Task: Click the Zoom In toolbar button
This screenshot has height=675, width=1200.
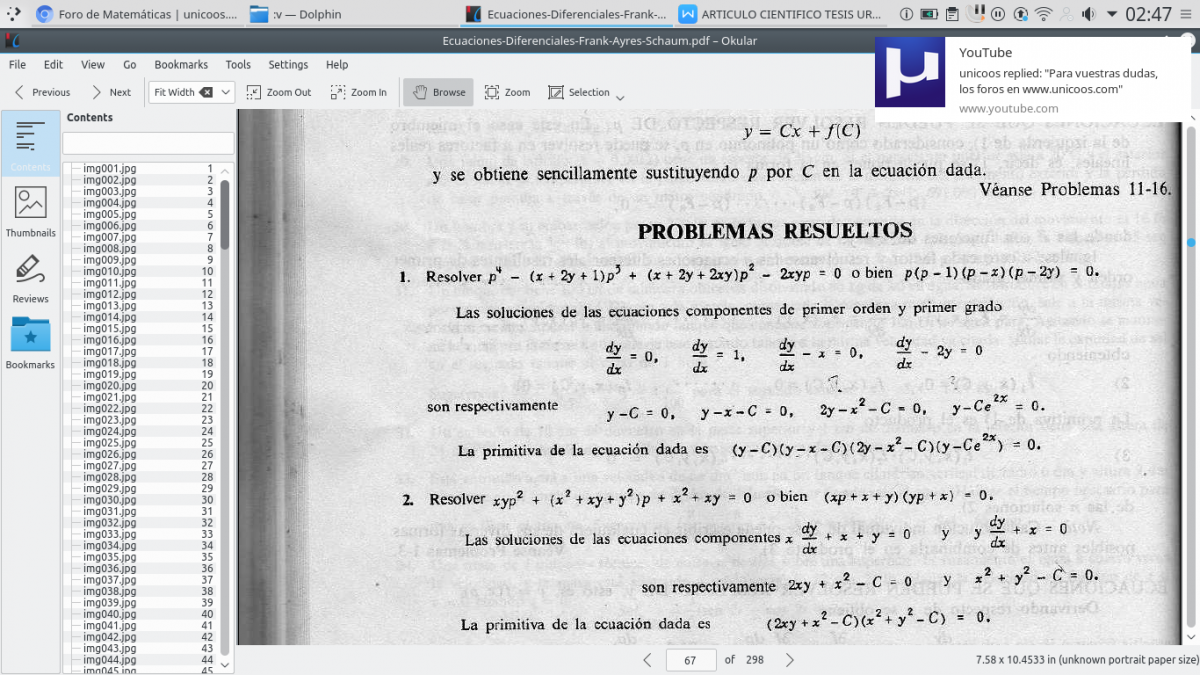Action: [359, 92]
